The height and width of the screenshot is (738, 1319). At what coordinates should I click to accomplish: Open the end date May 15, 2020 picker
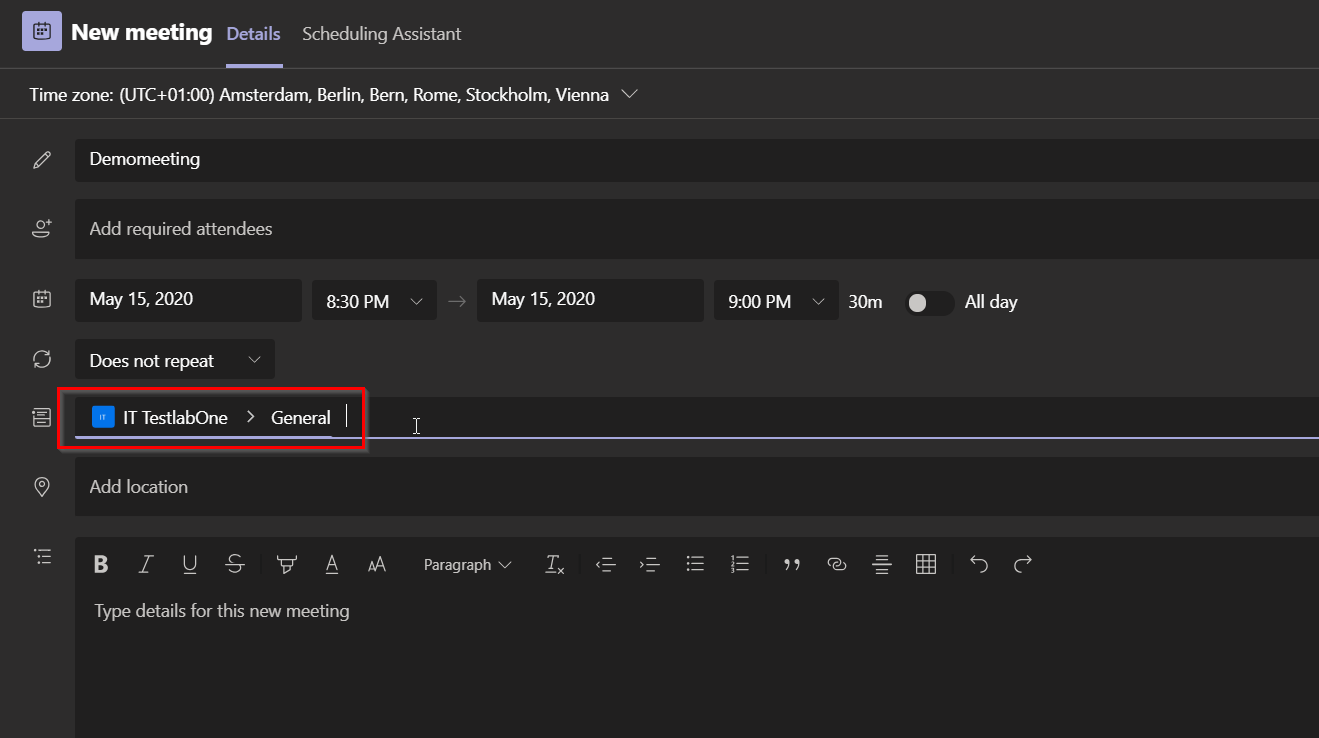[x=590, y=300]
